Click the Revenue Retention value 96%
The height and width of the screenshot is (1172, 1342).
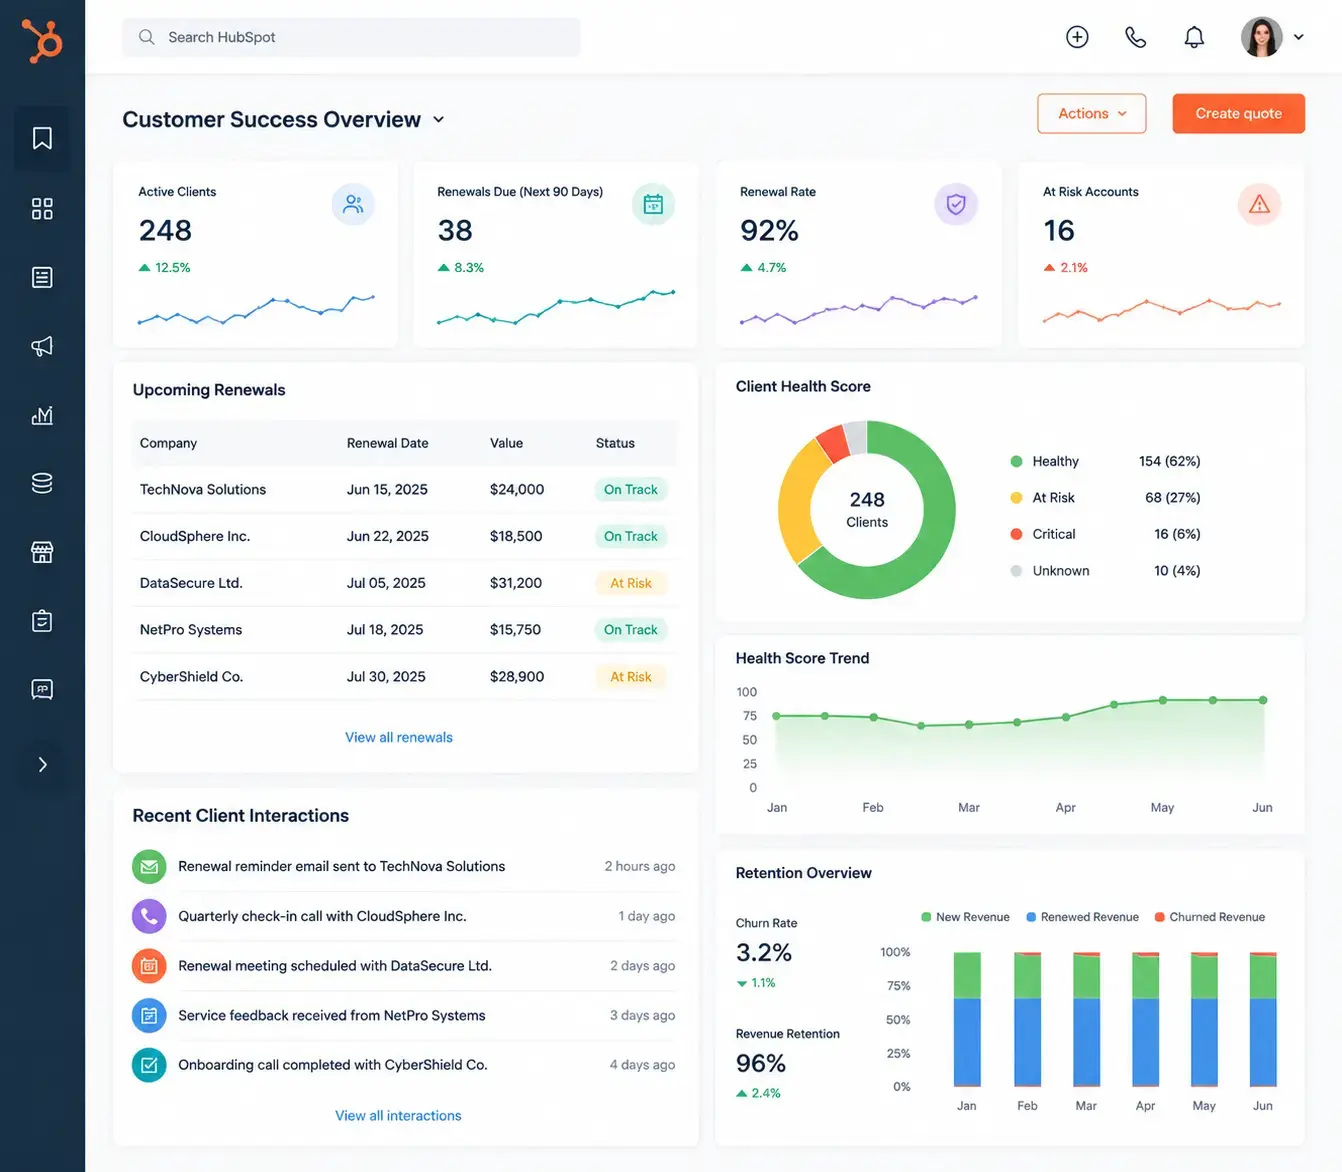coord(761,1064)
